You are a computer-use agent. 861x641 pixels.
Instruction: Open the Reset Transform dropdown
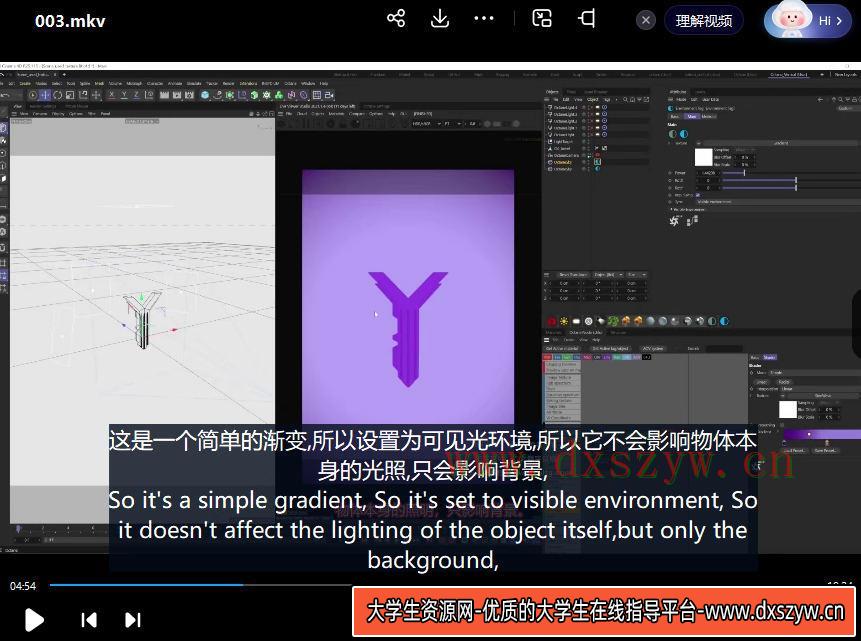point(573,275)
